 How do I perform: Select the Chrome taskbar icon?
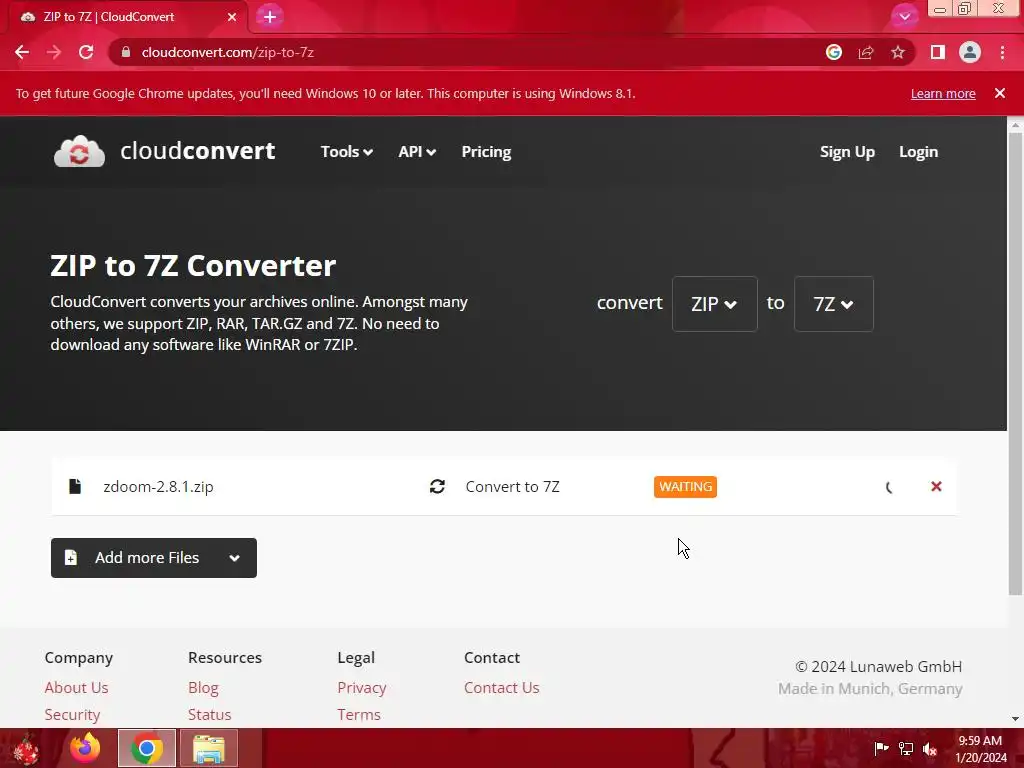click(147, 748)
